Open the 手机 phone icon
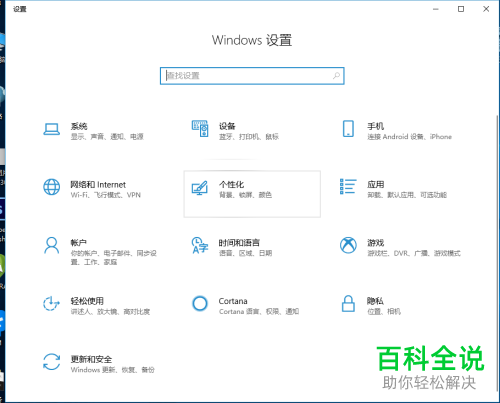 coord(348,129)
